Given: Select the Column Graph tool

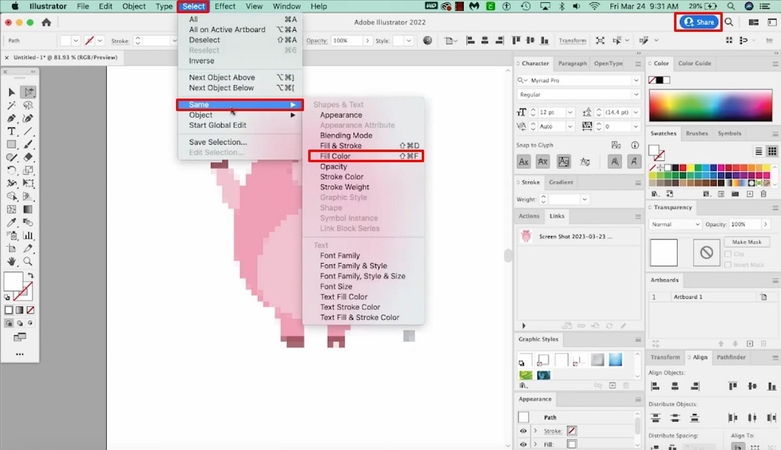Looking at the screenshot, I should [28, 235].
